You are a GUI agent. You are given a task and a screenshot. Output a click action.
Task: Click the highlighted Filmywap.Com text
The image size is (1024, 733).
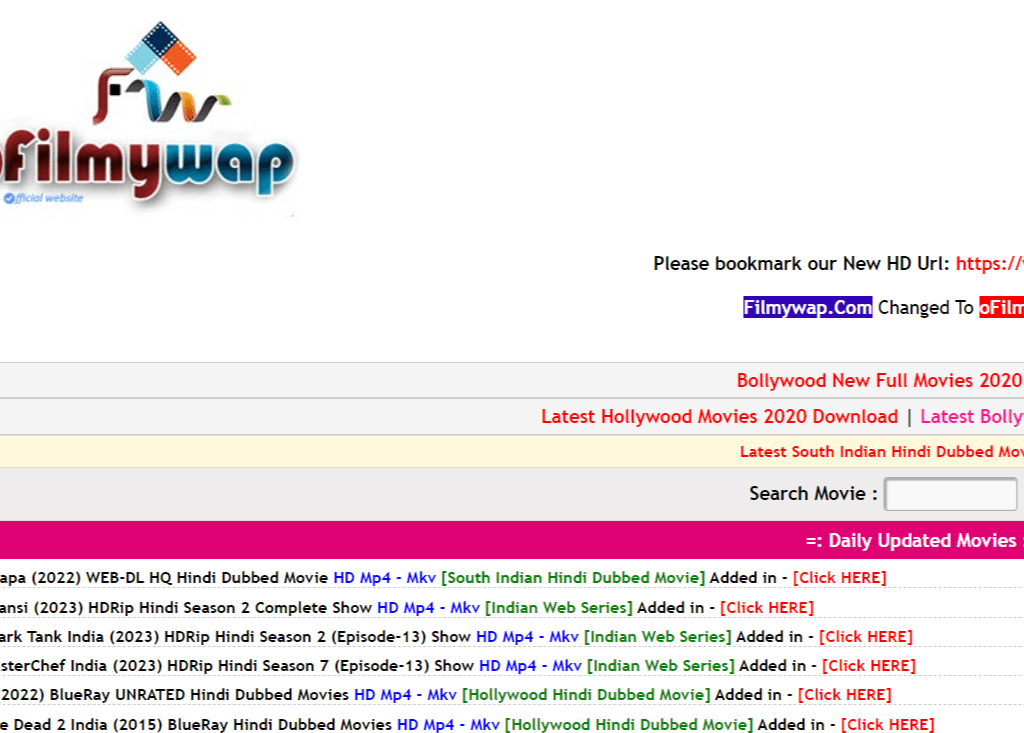[807, 307]
